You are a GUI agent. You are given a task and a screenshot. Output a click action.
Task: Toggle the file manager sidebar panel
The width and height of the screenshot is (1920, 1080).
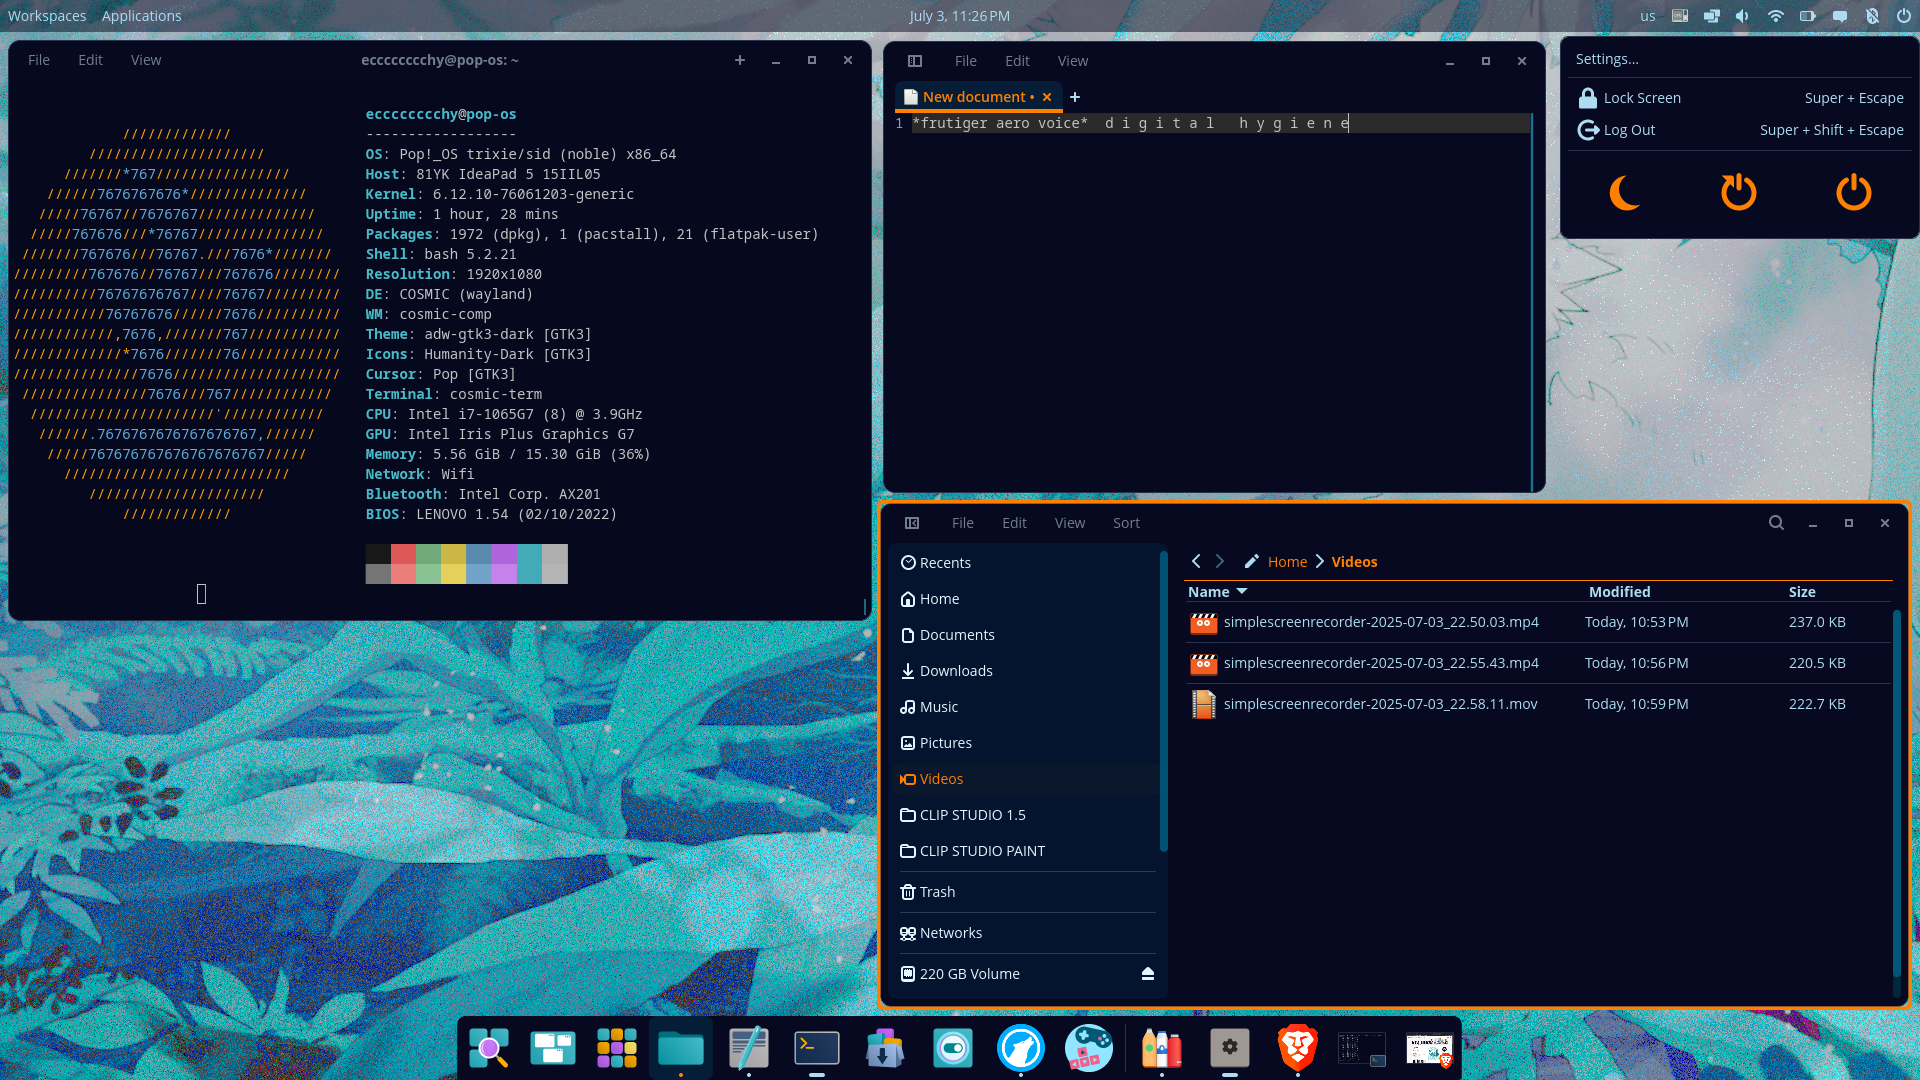tap(912, 523)
